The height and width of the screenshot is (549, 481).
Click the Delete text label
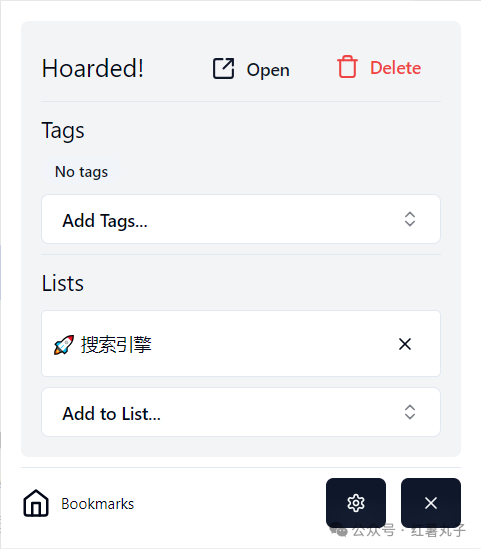click(396, 68)
